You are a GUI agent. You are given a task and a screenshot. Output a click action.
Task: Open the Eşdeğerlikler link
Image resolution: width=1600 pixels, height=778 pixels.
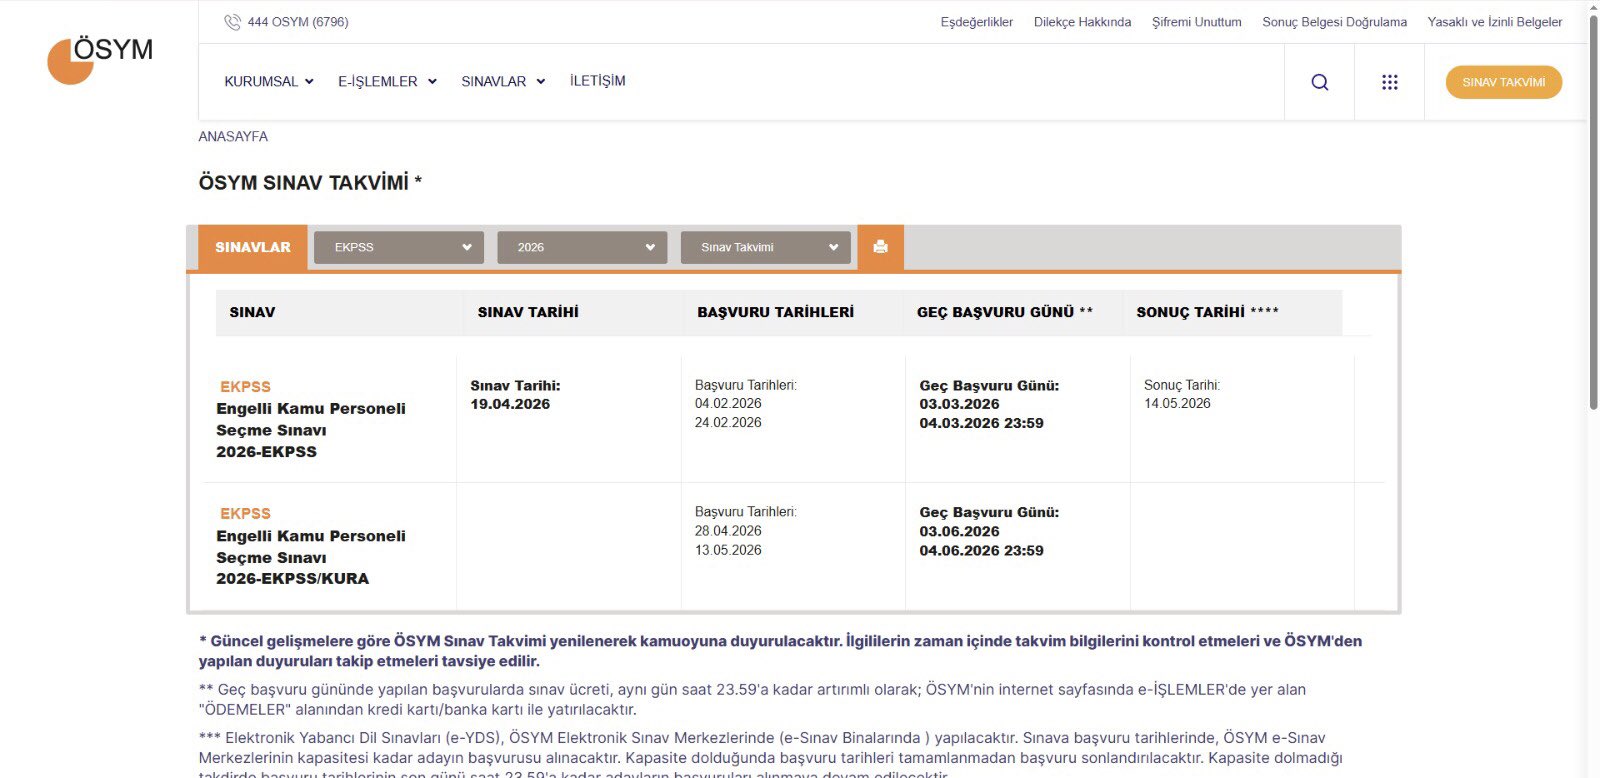tap(976, 22)
